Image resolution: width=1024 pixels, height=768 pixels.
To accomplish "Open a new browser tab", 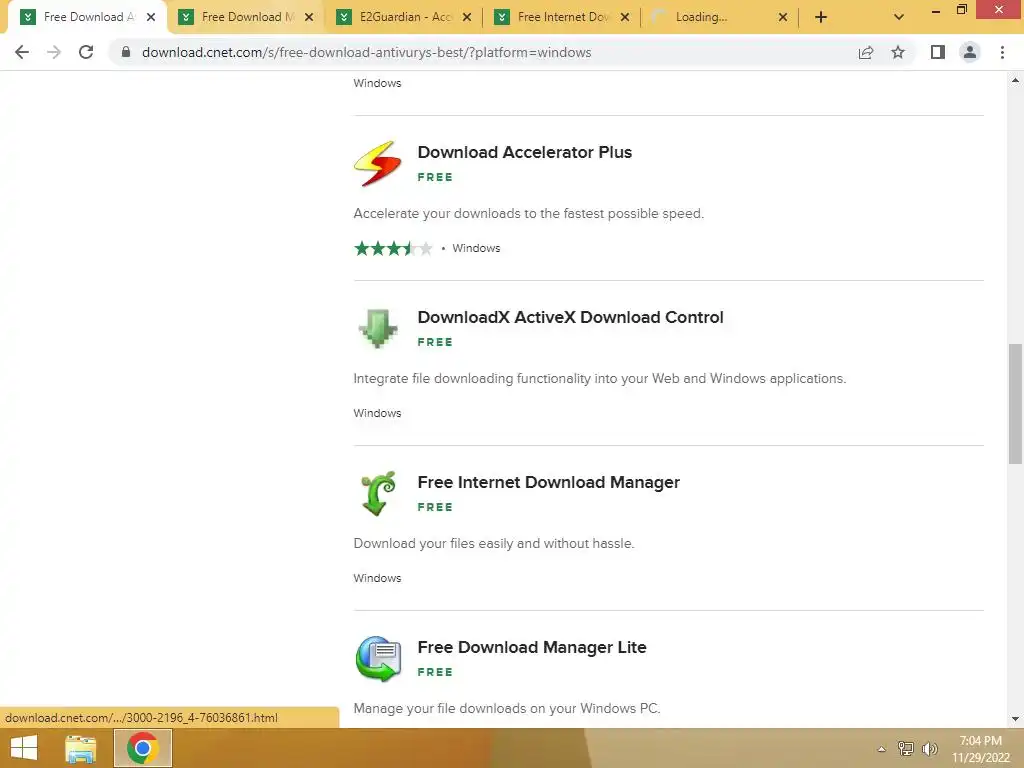I will point(821,17).
